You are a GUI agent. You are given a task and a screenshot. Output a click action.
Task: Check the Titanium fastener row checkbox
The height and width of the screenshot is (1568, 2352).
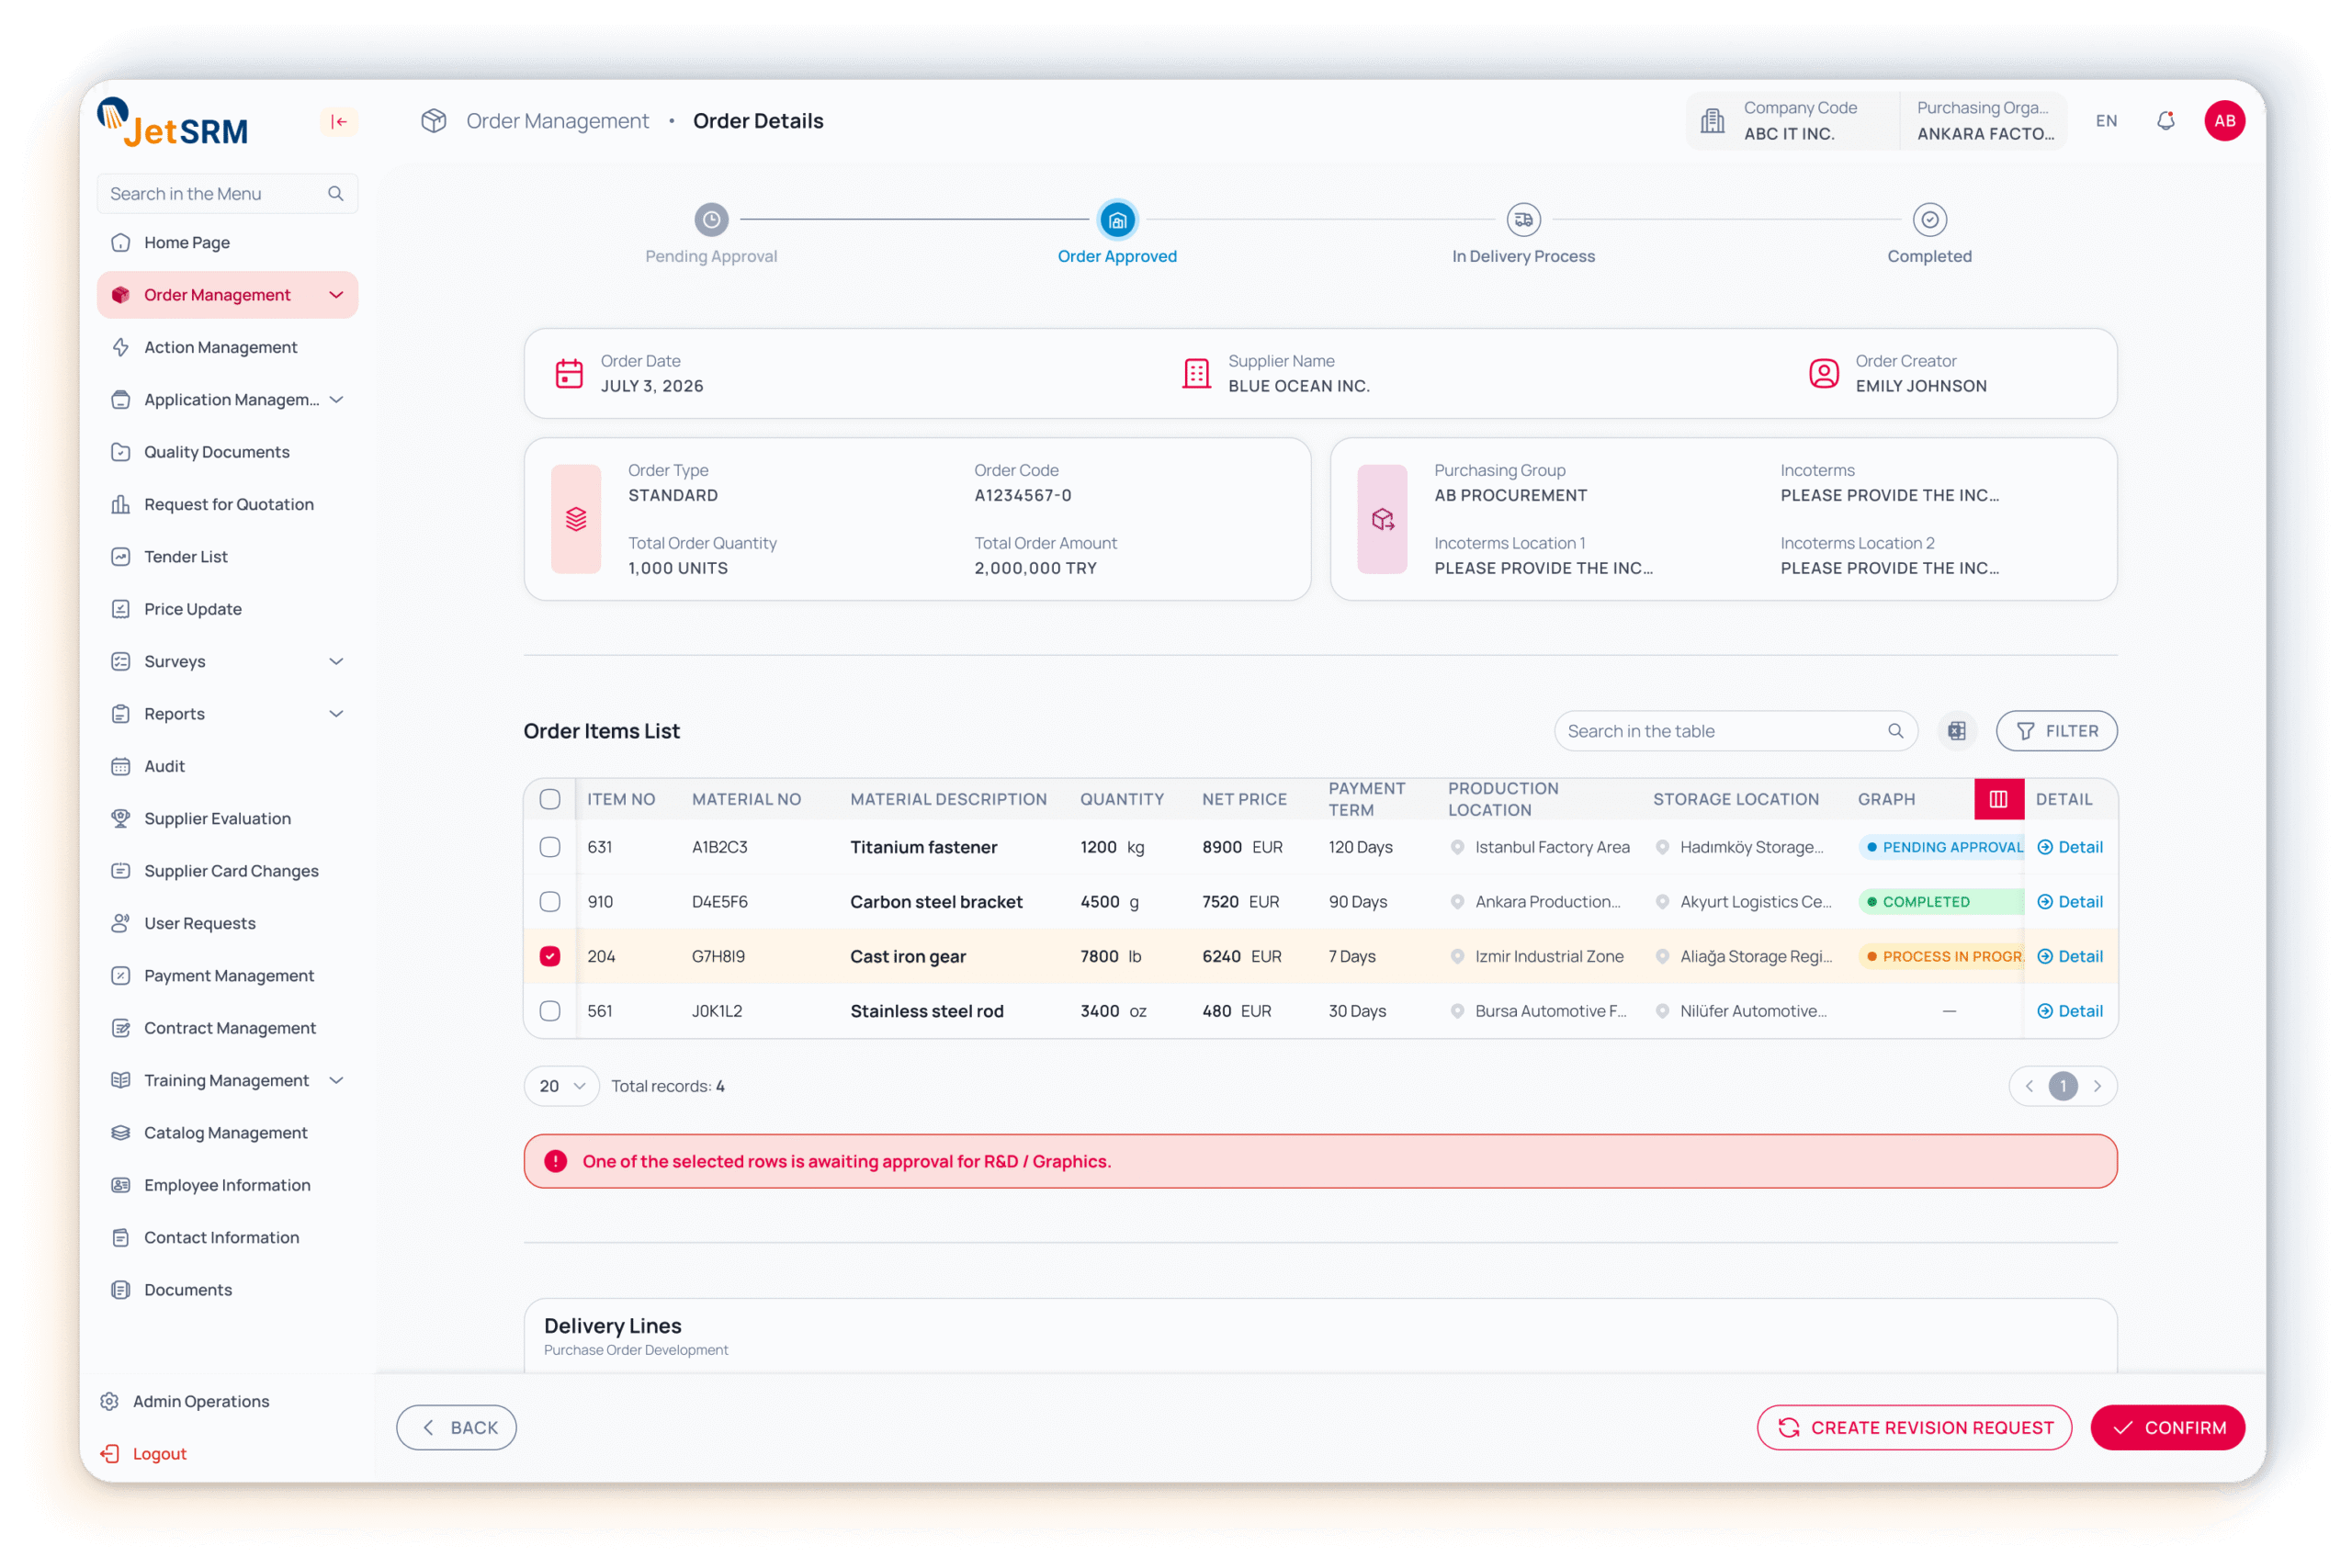click(550, 847)
